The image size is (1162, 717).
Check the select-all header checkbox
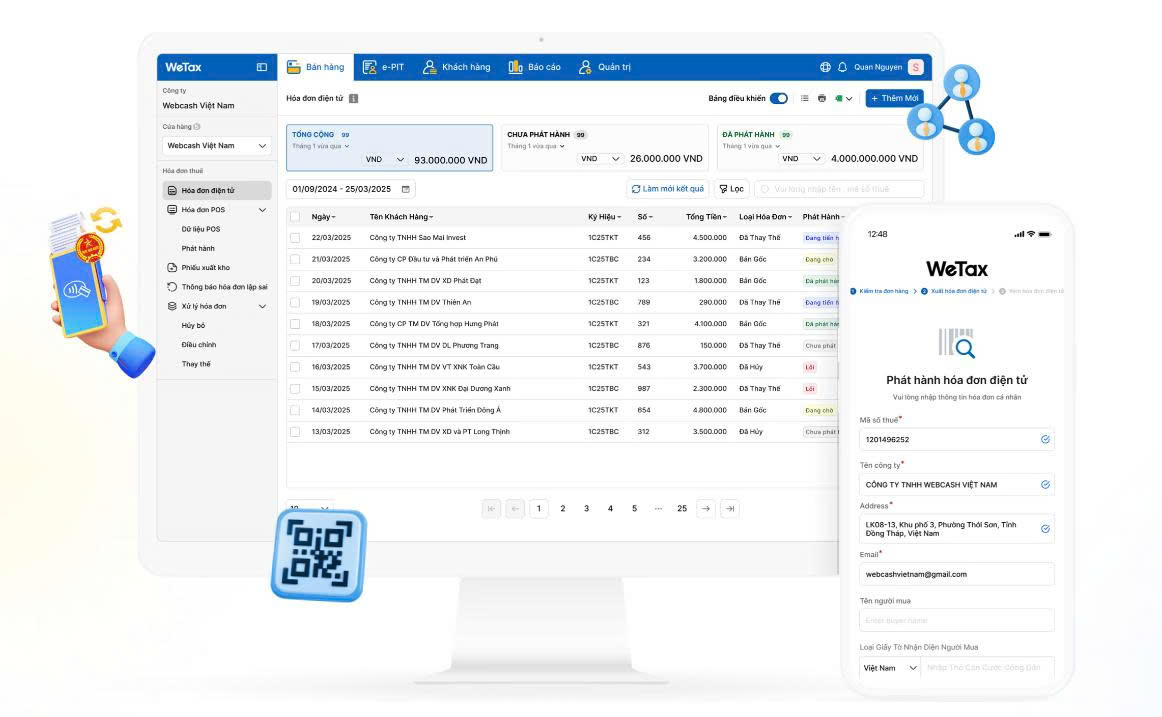295,217
